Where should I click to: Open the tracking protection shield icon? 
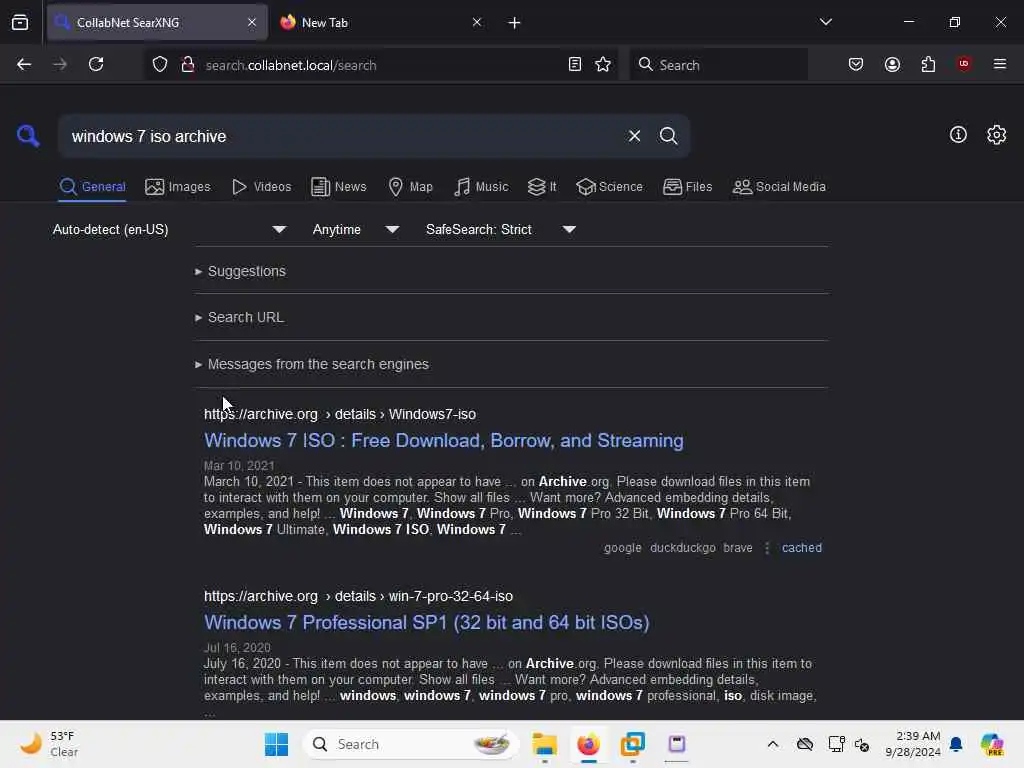[x=160, y=65]
